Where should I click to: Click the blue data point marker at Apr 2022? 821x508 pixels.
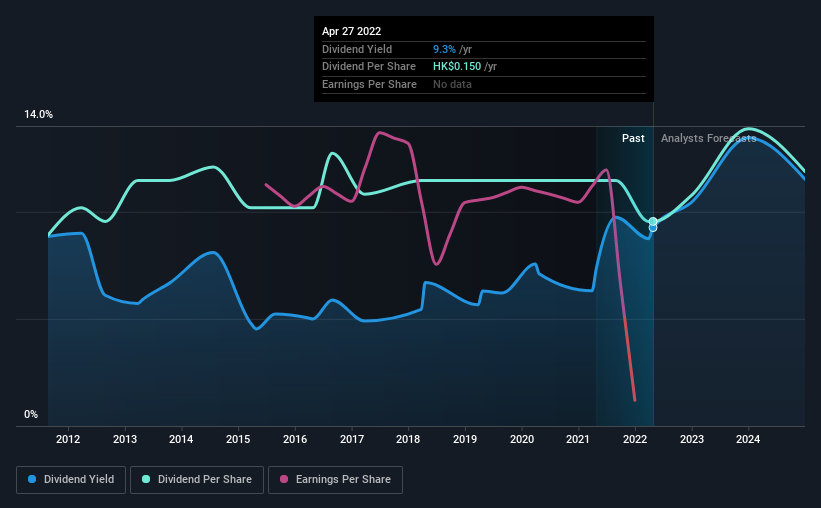(653, 228)
